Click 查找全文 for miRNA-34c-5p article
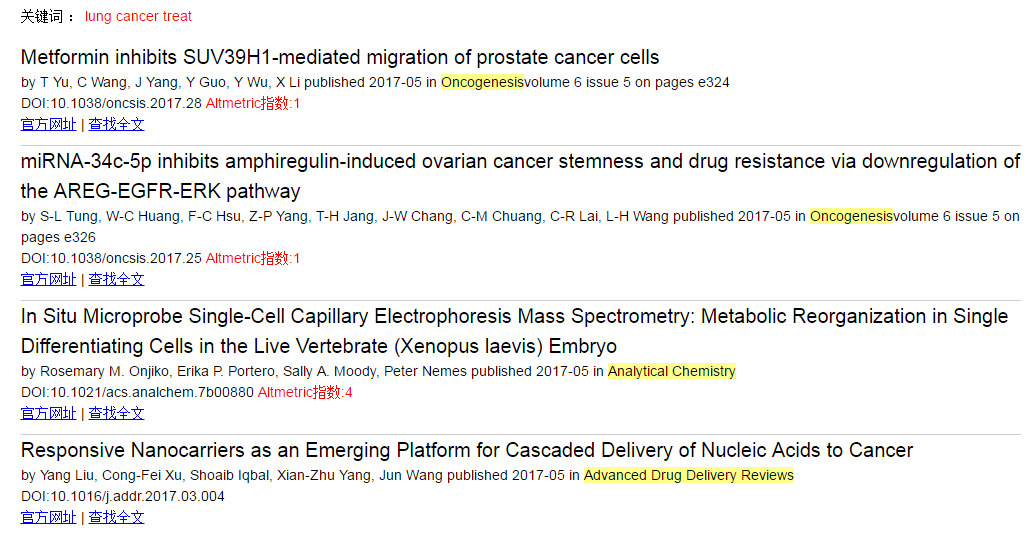1029x538 pixels. pos(116,279)
